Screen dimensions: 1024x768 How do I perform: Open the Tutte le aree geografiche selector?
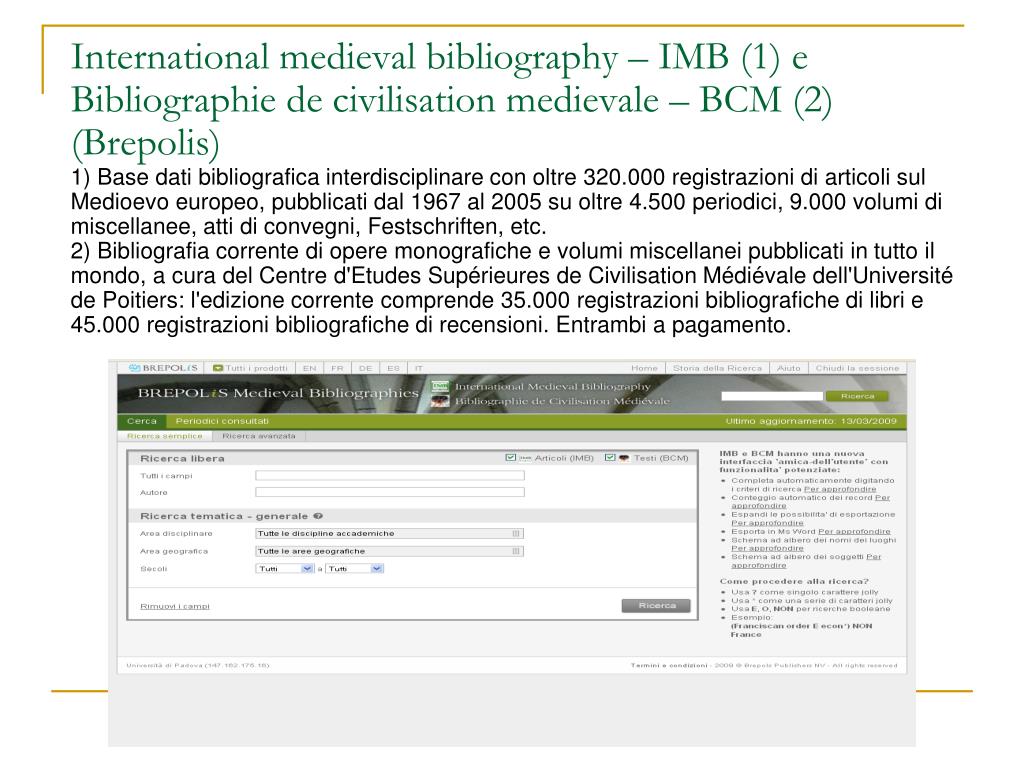(389, 551)
